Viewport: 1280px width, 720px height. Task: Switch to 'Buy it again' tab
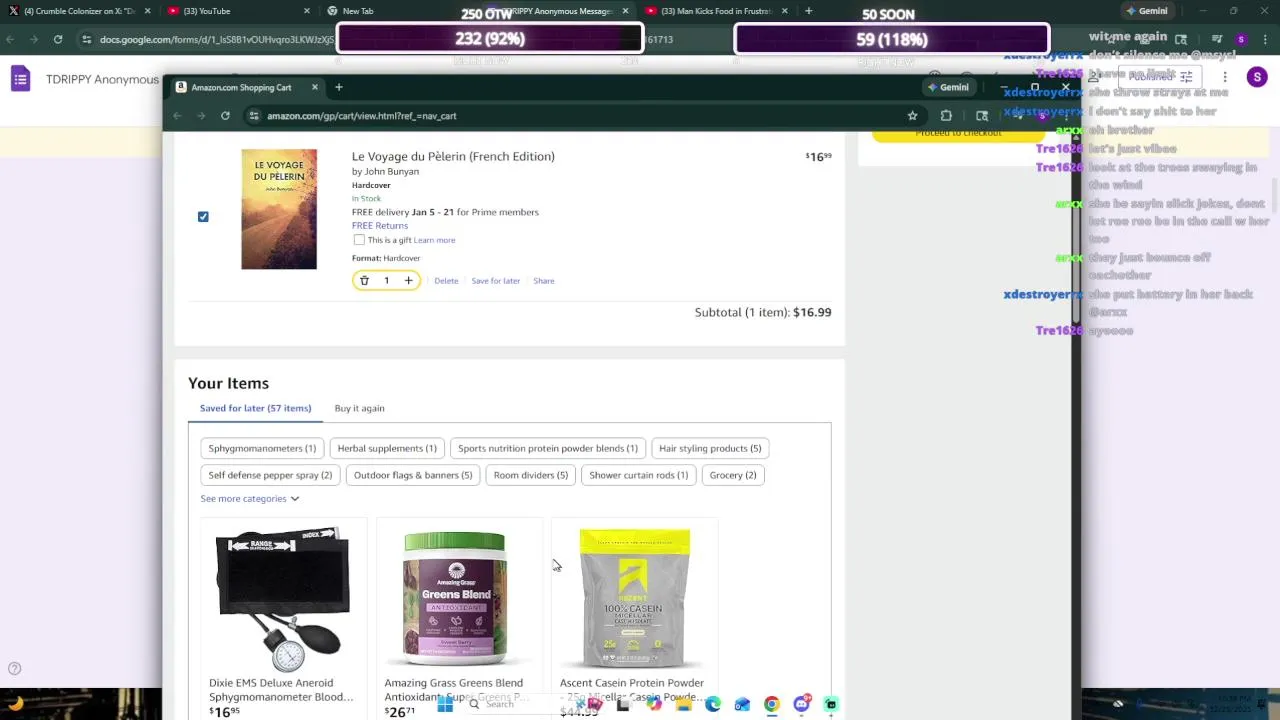tap(359, 408)
